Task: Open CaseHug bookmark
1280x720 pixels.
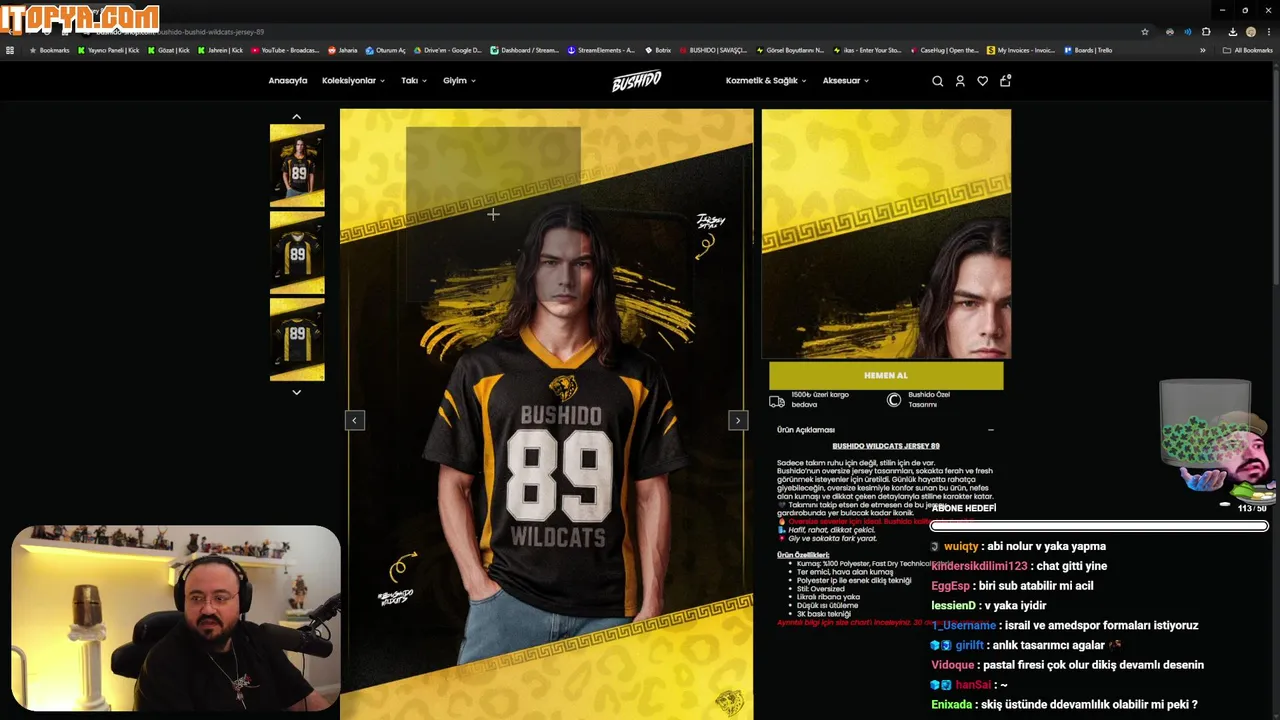Action: point(944,50)
